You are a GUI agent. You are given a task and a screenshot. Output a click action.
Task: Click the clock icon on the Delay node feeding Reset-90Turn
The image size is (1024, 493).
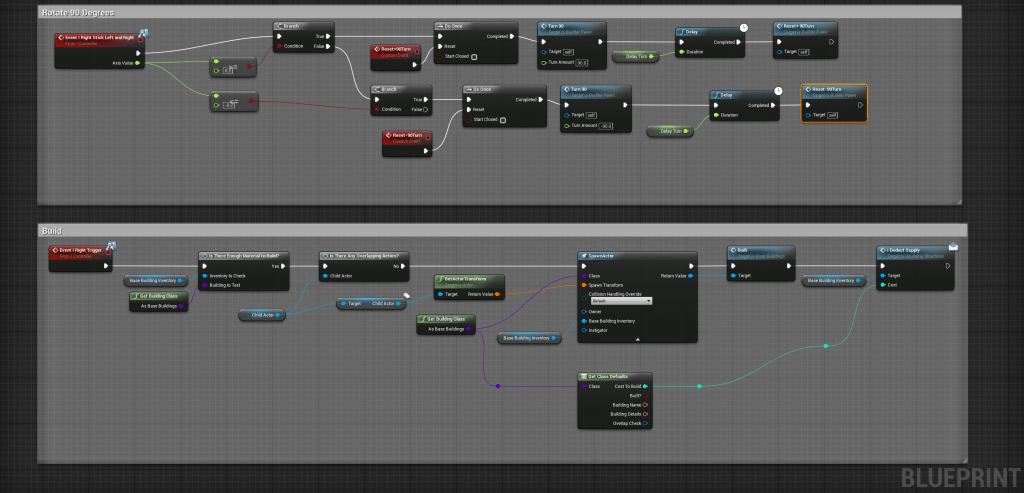coord(778,91)
